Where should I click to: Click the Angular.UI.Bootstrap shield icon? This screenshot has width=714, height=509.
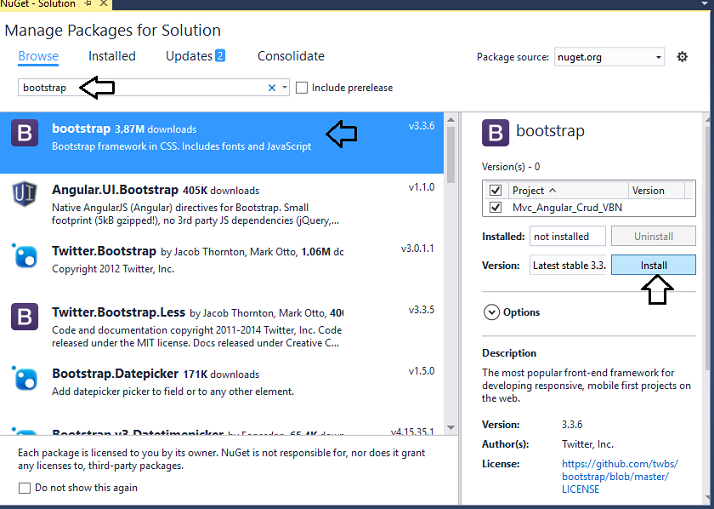click(25, 194)
